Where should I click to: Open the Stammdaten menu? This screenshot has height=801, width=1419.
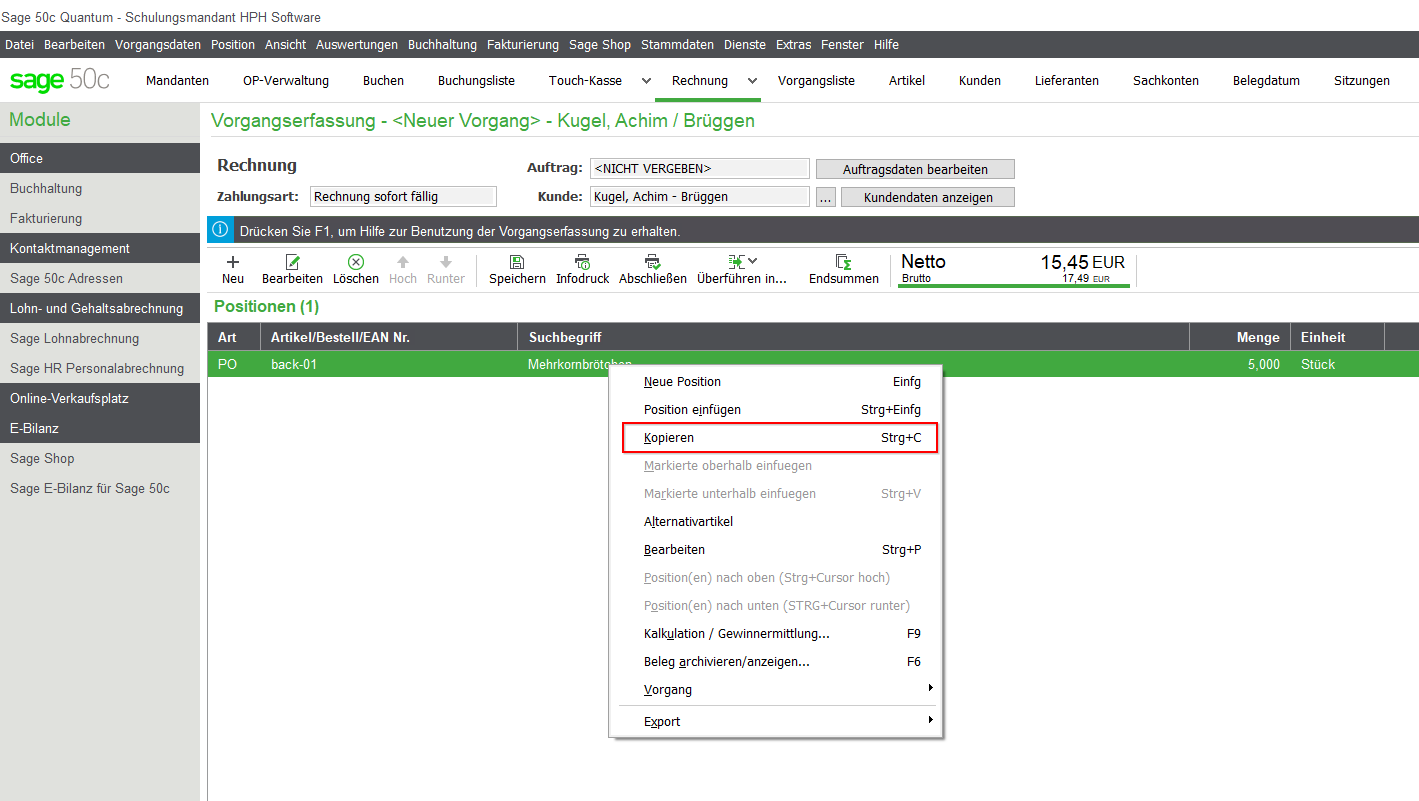[x=677, y=45]
